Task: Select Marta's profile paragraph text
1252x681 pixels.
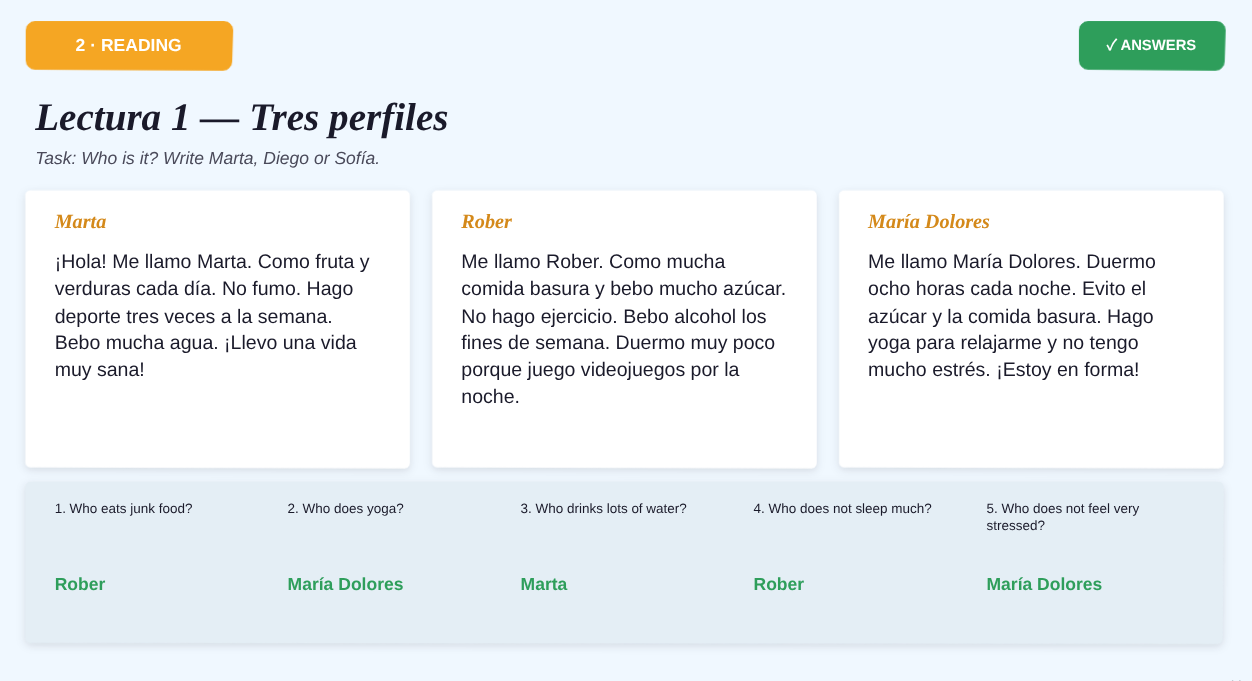Action: coord(213,315)
